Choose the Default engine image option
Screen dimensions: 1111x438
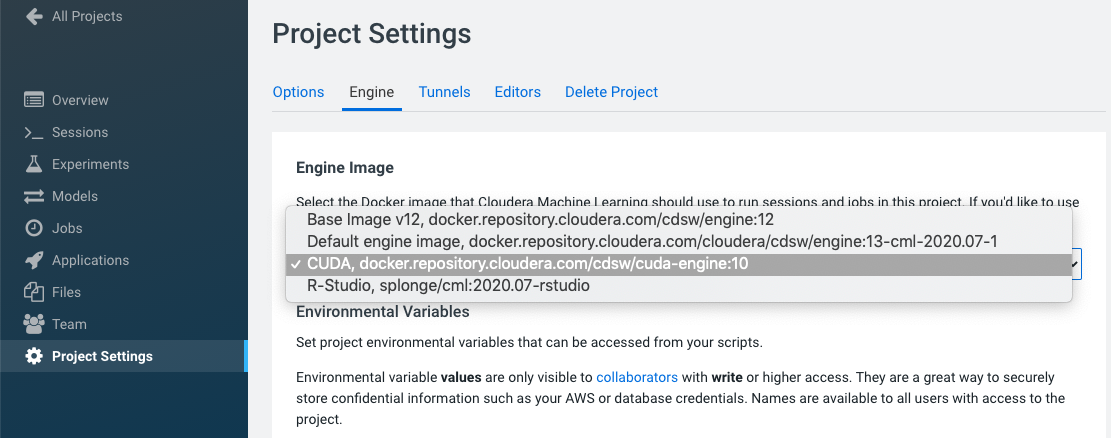pos(652,241)
